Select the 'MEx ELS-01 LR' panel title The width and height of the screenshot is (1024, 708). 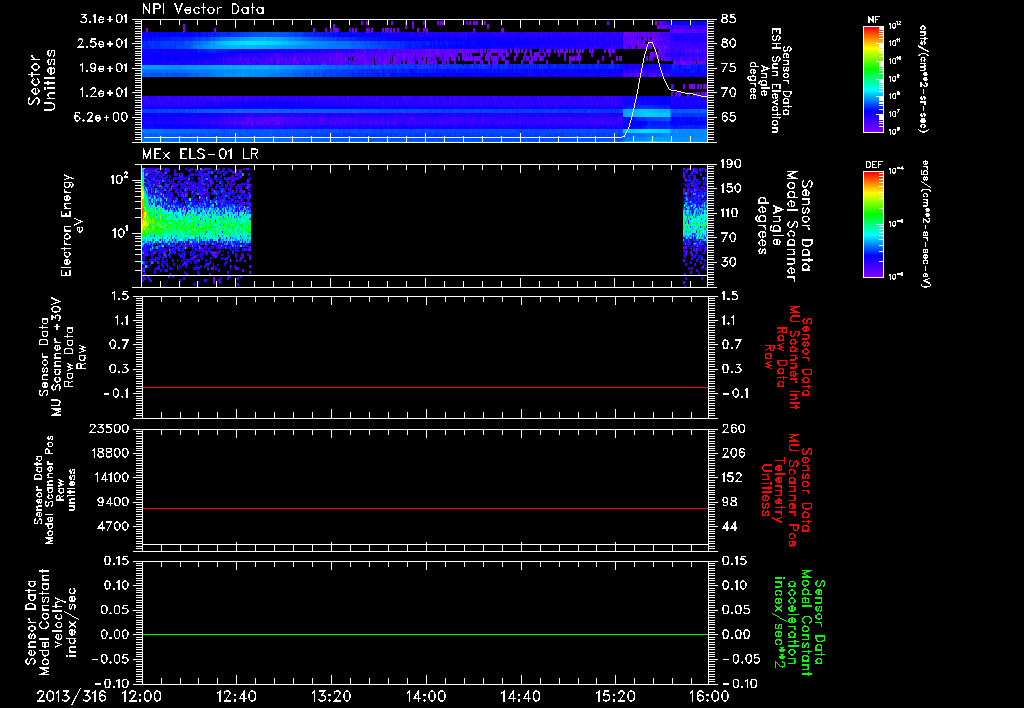200,154
